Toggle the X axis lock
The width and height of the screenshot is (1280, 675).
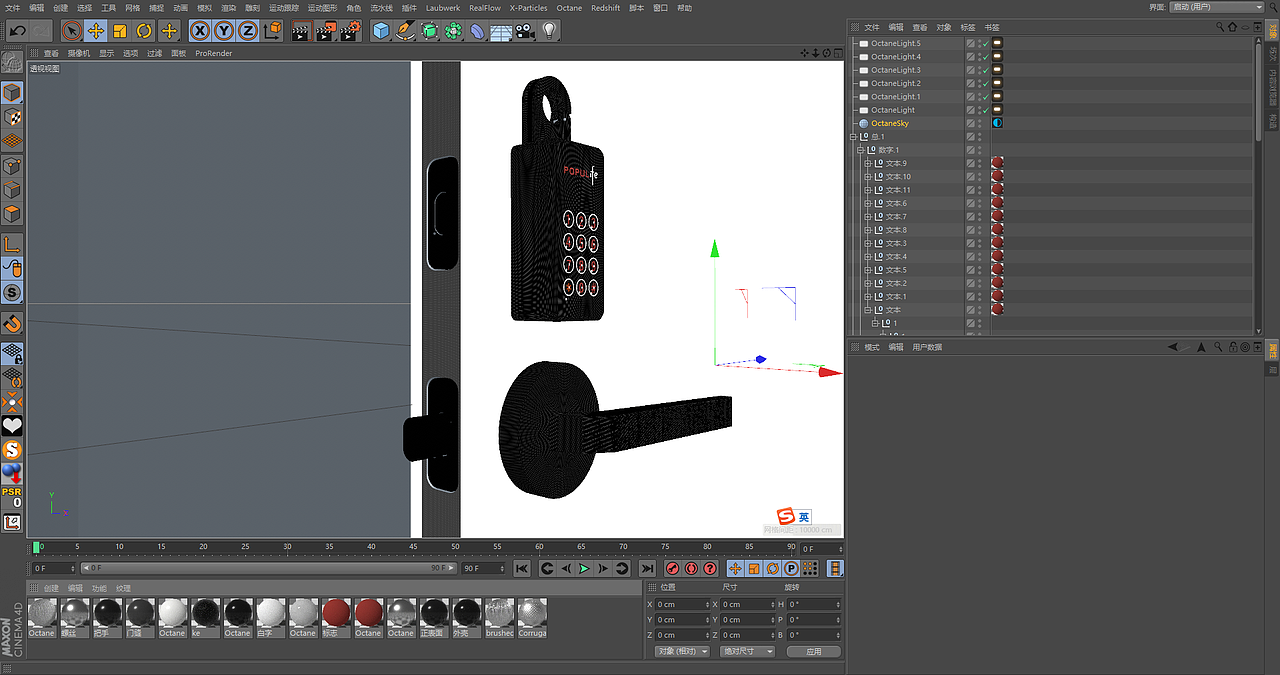point(200,31)
